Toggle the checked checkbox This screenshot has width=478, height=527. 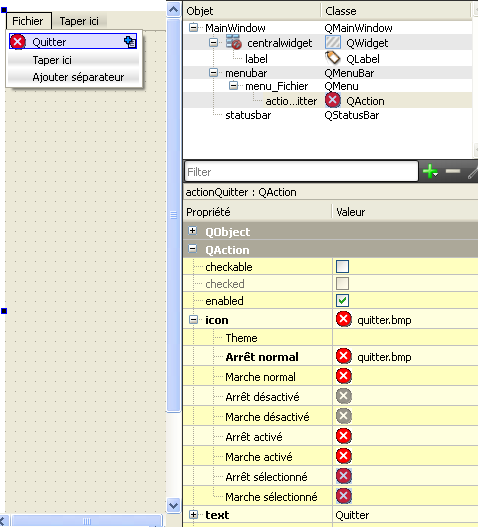tap(342, 283)
